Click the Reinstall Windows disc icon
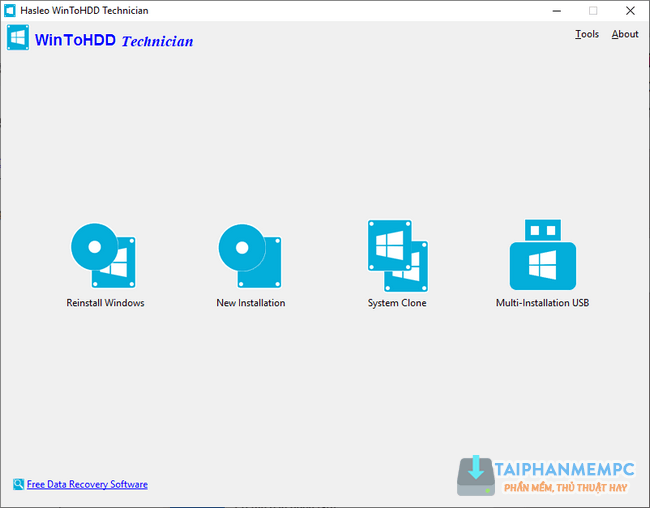Image resolution: width=650 pixels, height=508 pixels. pos(103,255)
